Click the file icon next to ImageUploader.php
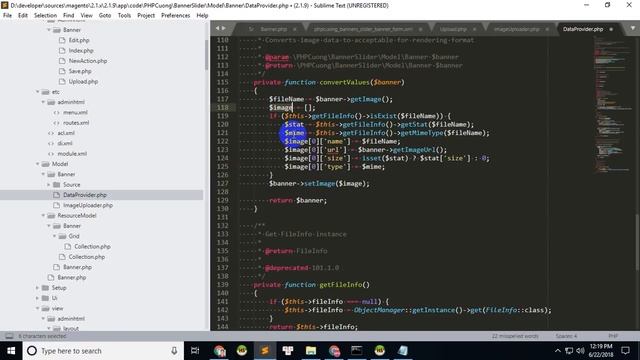640x360 pixels. (x=56, y=205)
